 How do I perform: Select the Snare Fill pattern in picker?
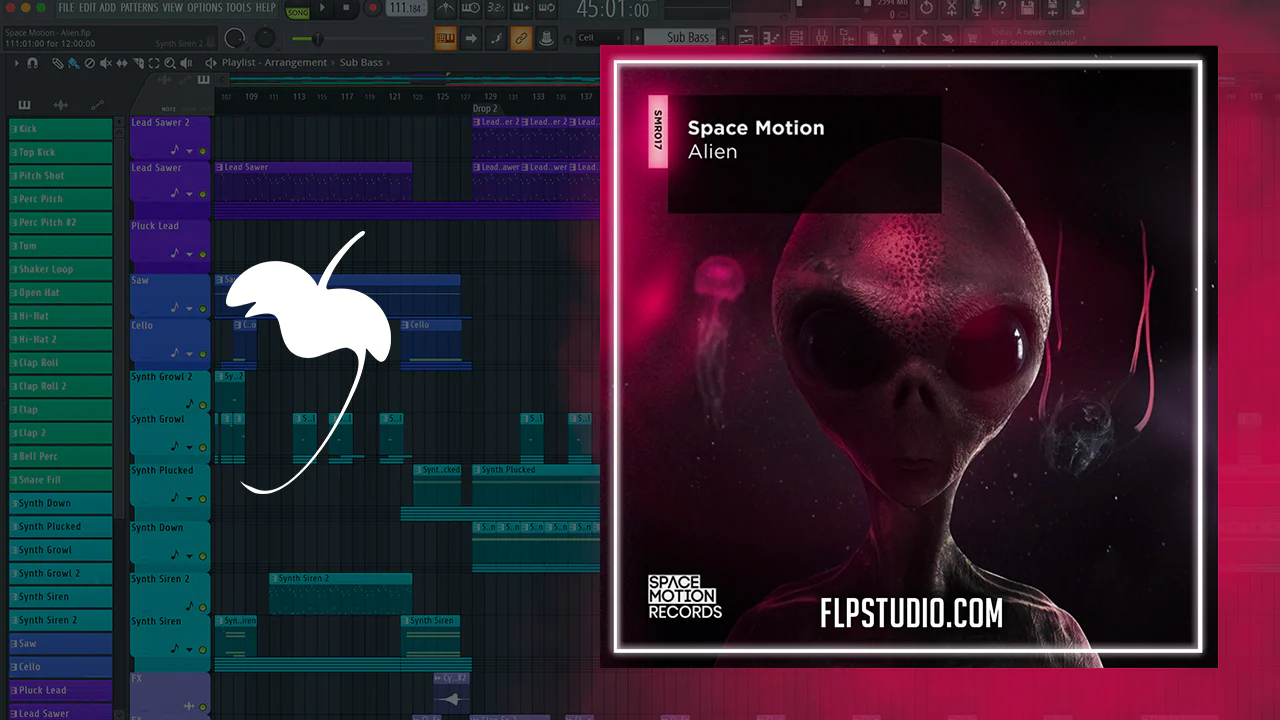[61, 479]
